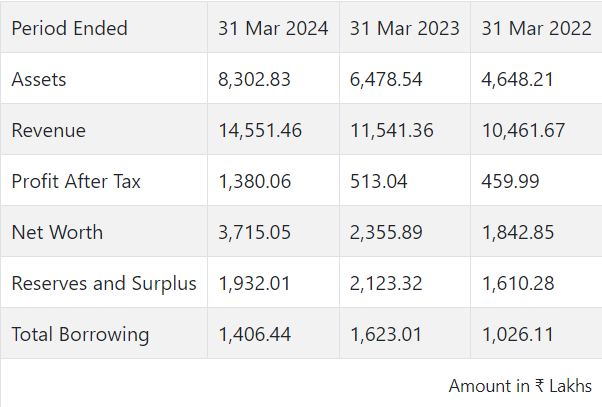
Task: Select the 31 Mar 2022 column header
Action: point(536,28)
